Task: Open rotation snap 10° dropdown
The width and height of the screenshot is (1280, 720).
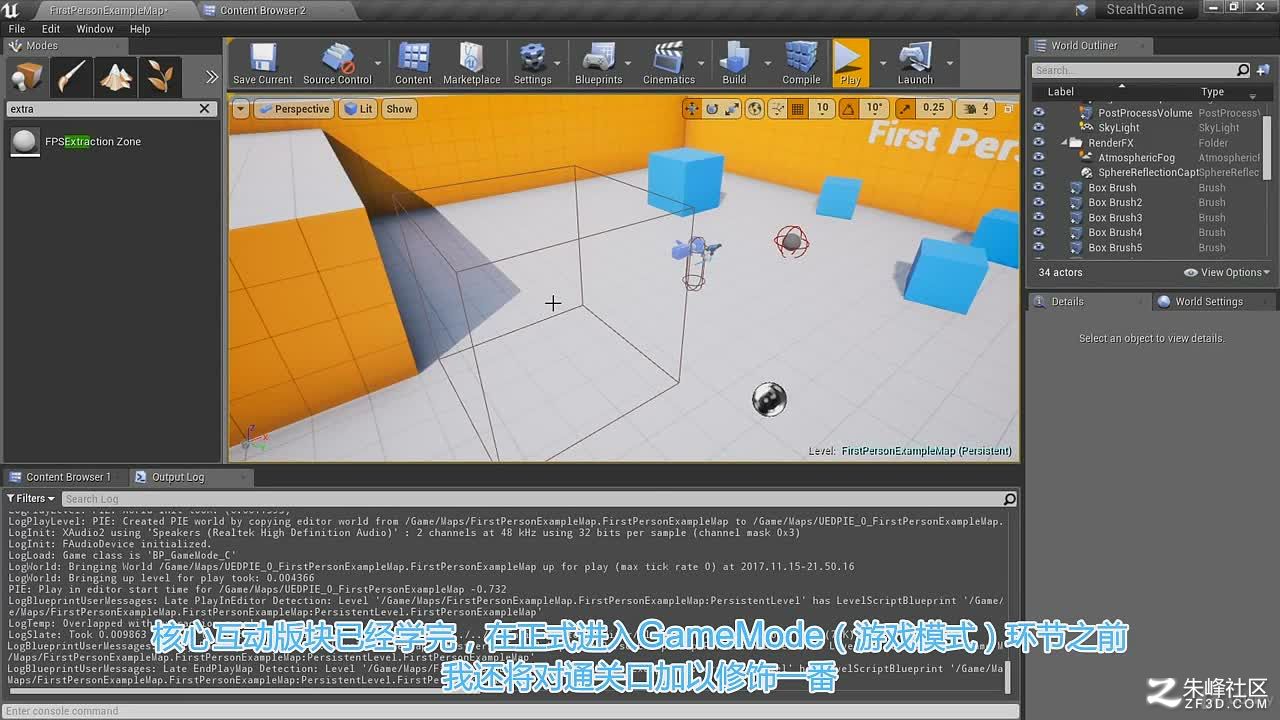Action: coord(875,108)
